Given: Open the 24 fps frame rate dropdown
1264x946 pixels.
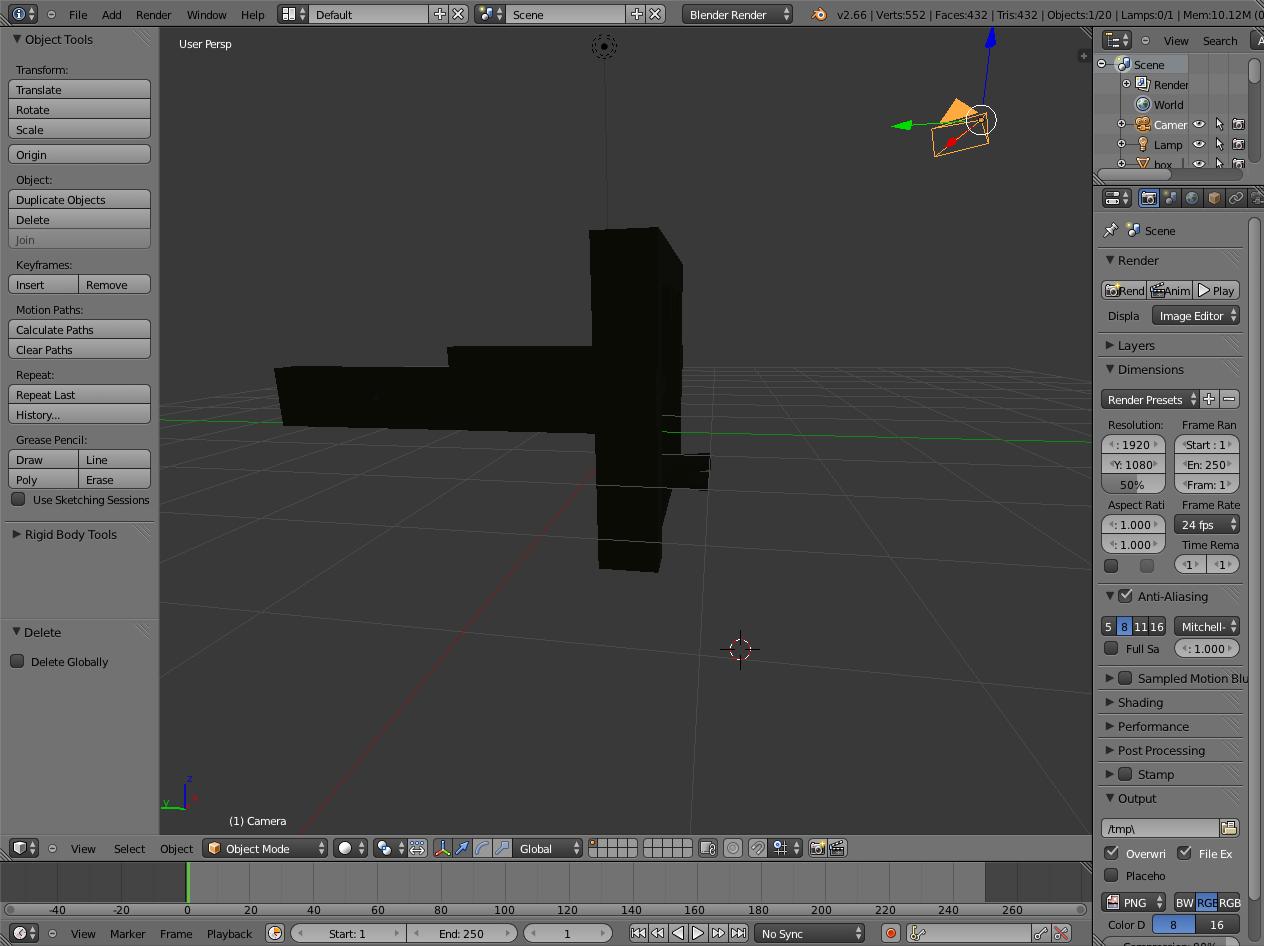Looking at the screenshot, I should click(1207, 524).
